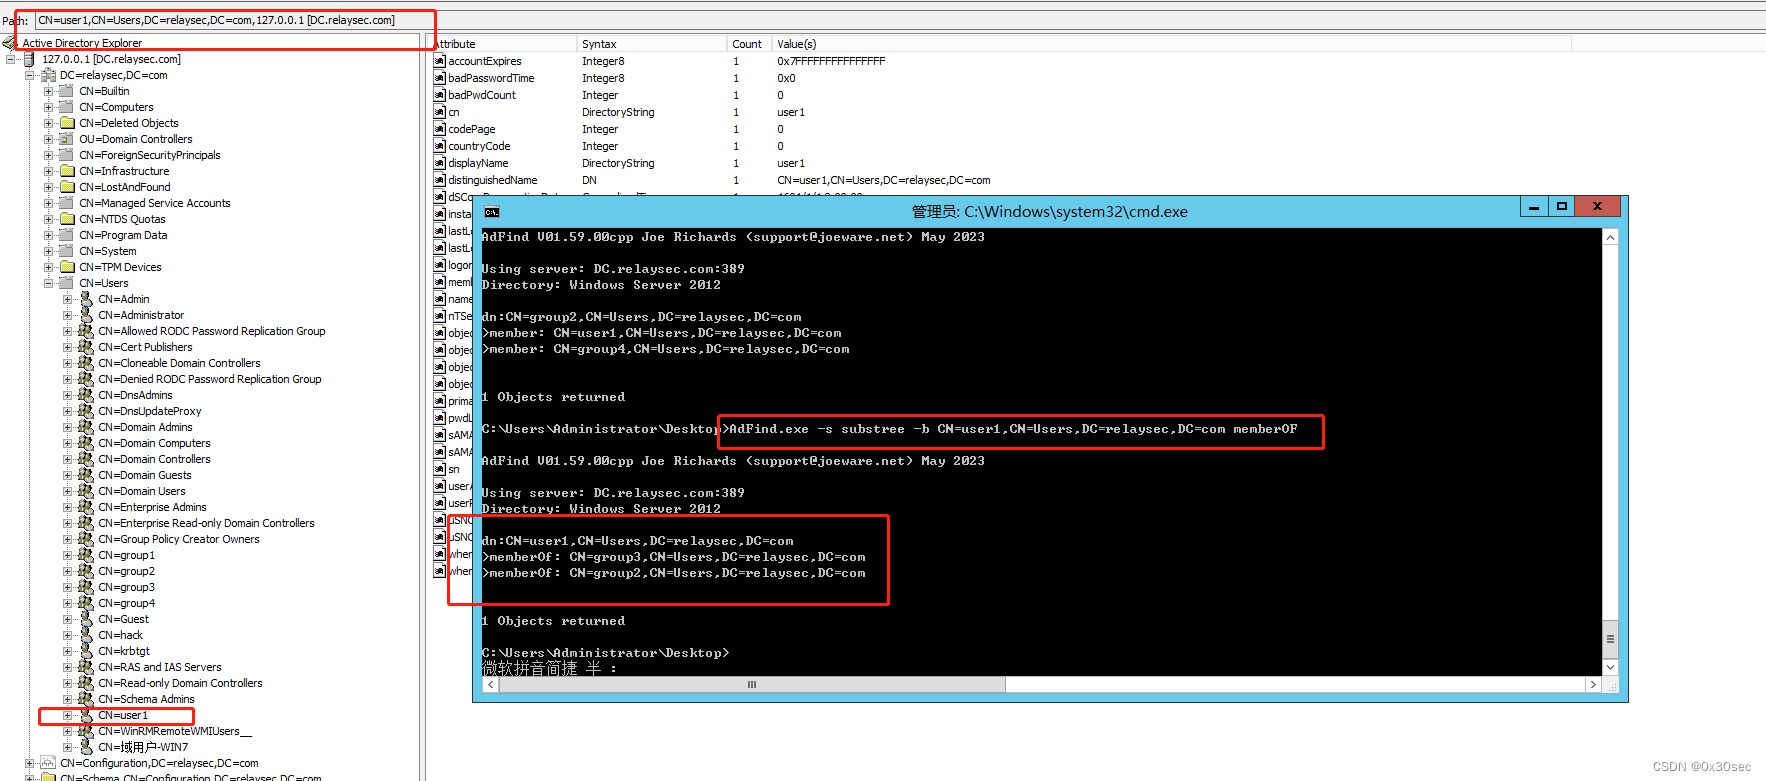Viewport: 1766px width, 781px height.
Task: Select CN=DnsAdmins group entry
Action: point(135,395)
